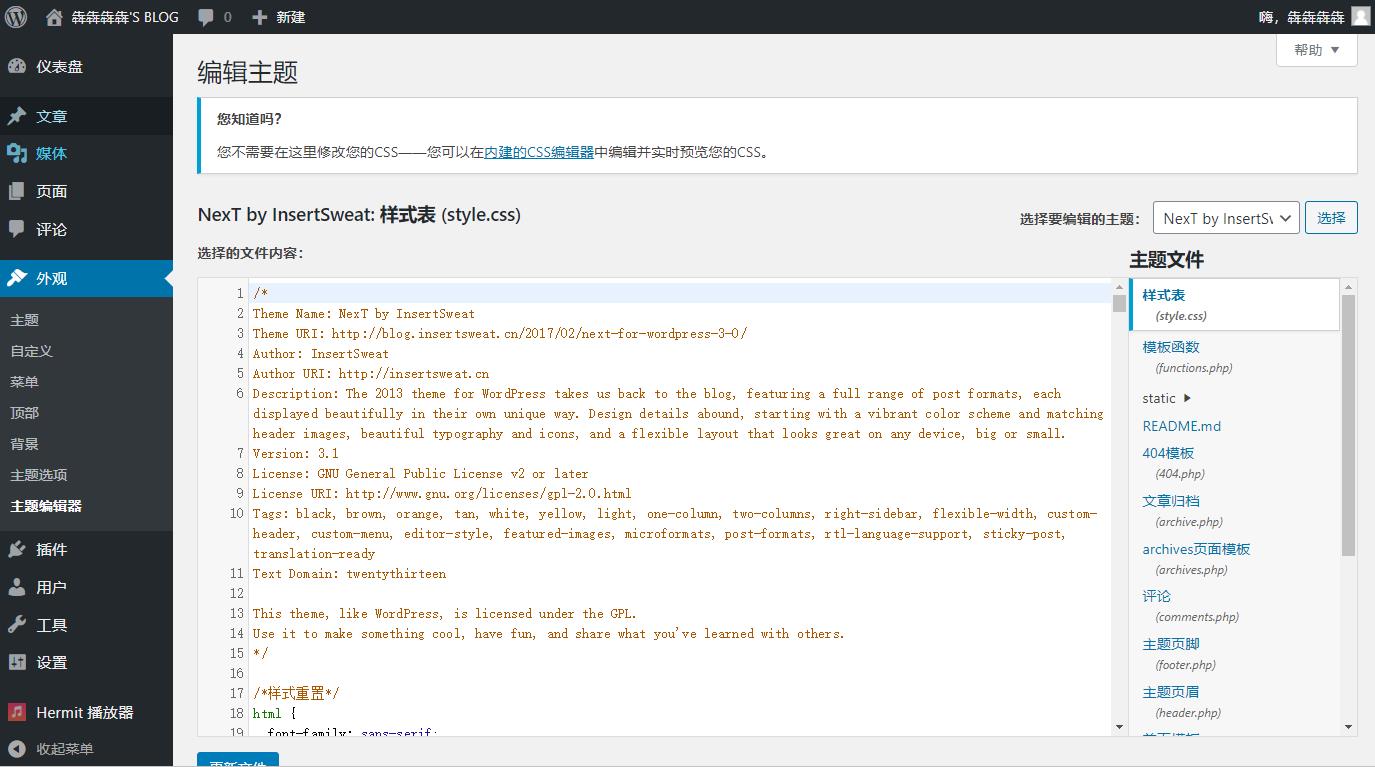Click the 文章 pushpin icon

click(x=17, y=116)
